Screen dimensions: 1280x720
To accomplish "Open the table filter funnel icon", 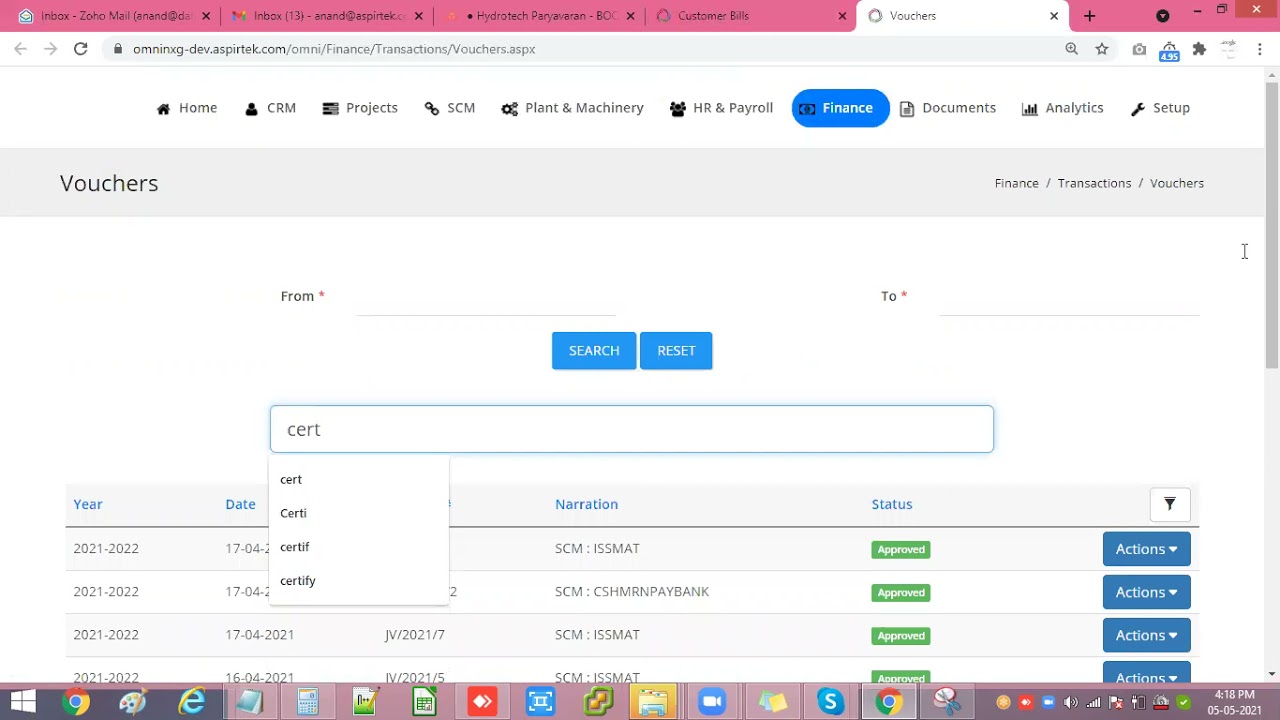I will [x=1169, y=504].
